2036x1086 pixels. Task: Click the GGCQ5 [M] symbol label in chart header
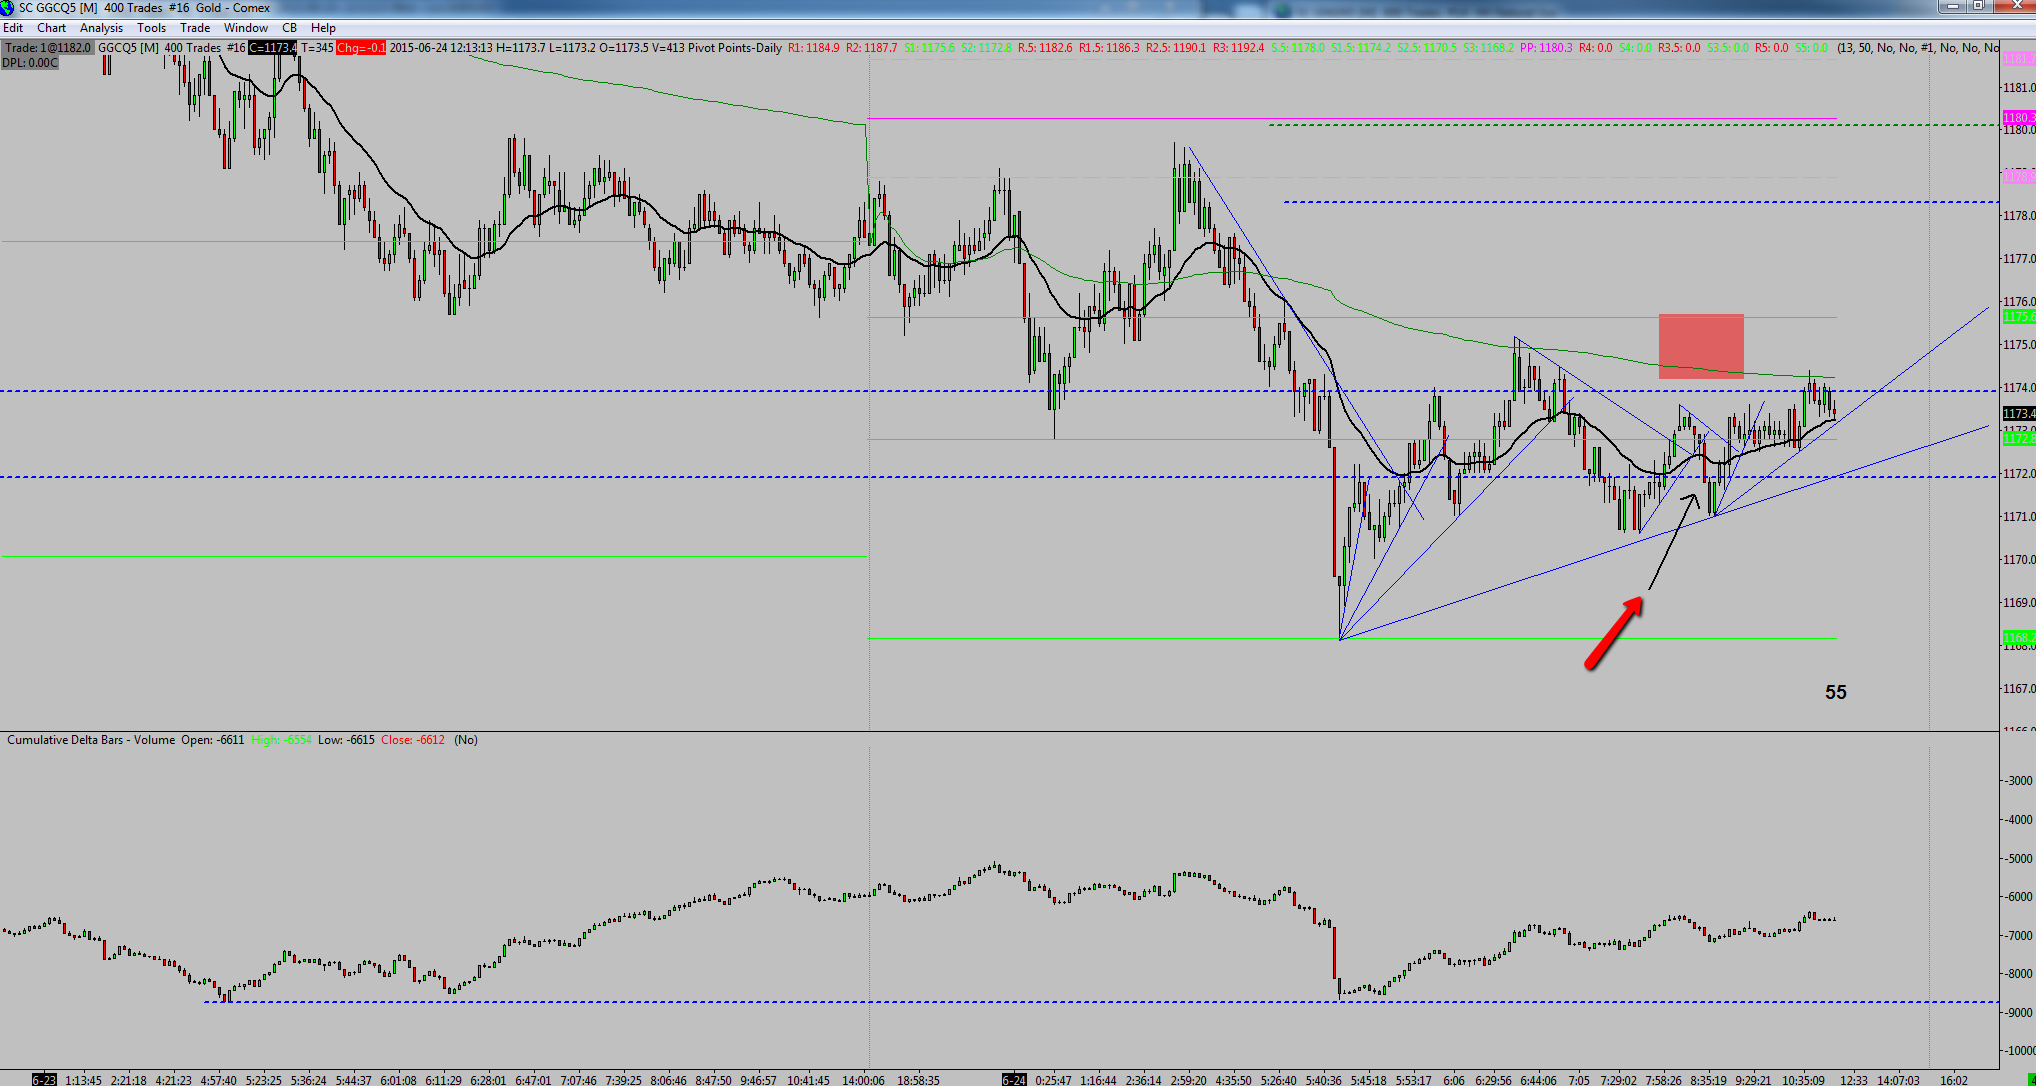(129, 48)
